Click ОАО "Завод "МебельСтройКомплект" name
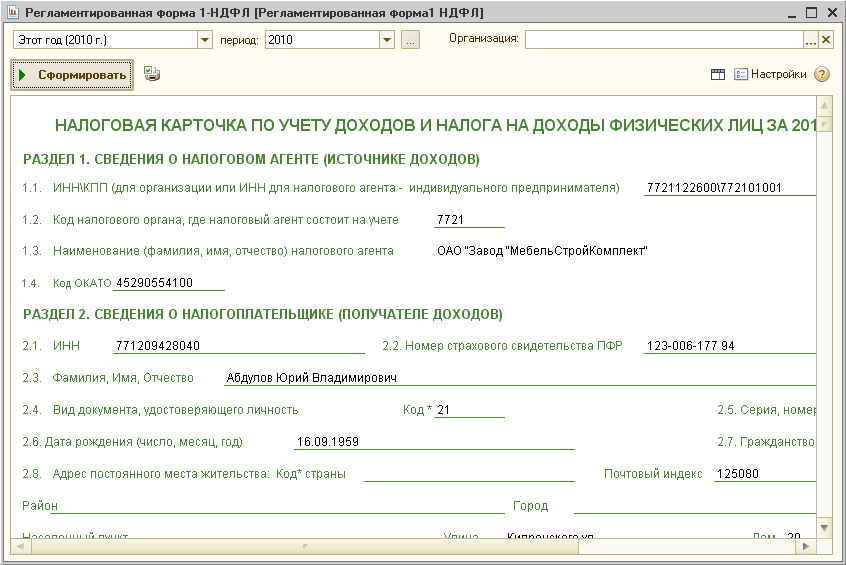This screenshot has height=565, width=846. [x=542, y=251]
